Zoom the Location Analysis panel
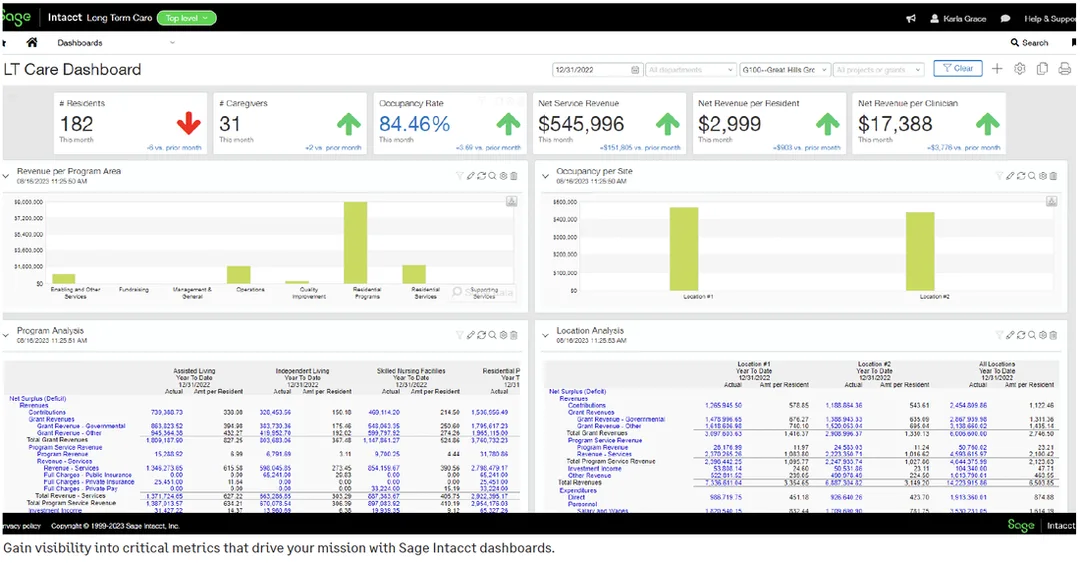Screen dimensions: 1080x563 (1032, 335)
